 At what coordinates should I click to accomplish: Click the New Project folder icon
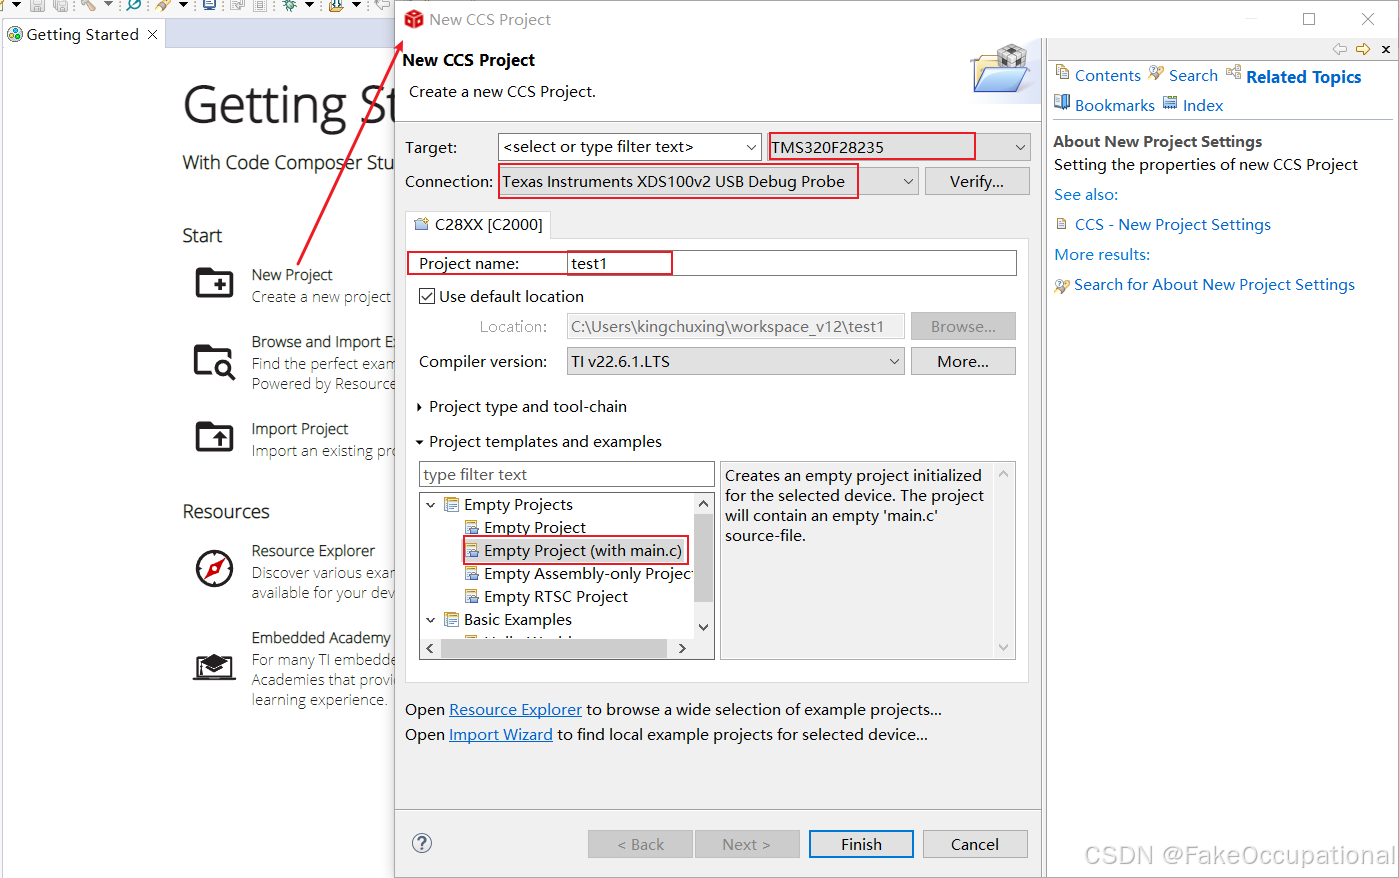[x=214, y=283]
